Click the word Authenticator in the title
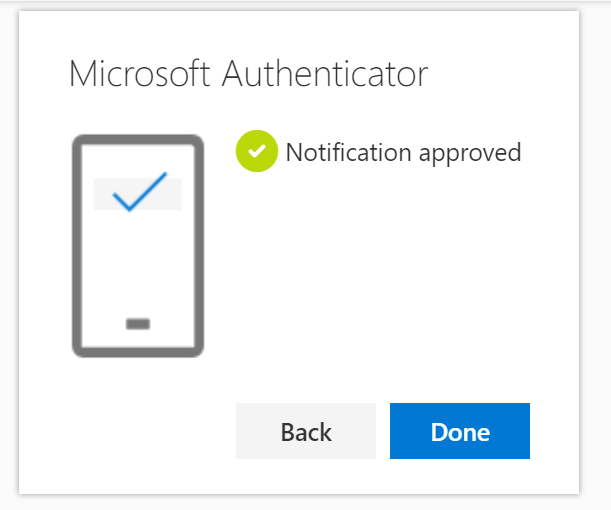611x510 pixels. point(325,74)
